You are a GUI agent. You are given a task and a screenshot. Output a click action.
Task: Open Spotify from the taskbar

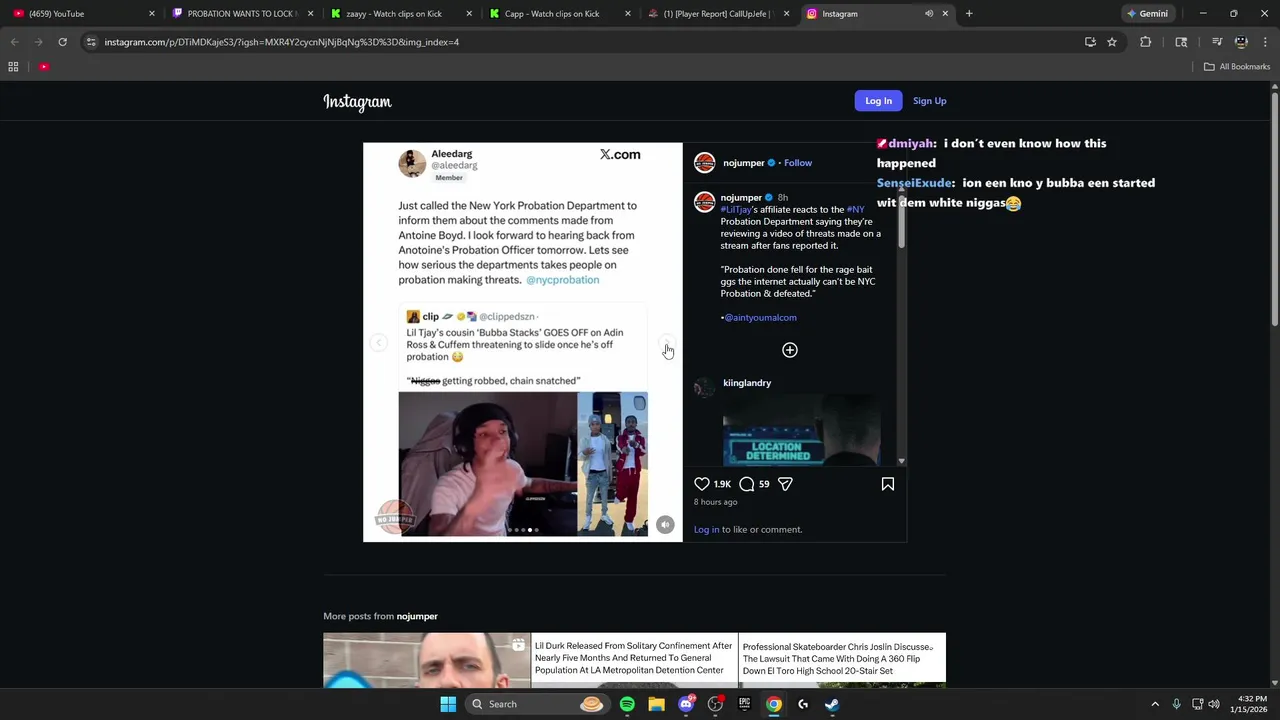pos(627,704)
